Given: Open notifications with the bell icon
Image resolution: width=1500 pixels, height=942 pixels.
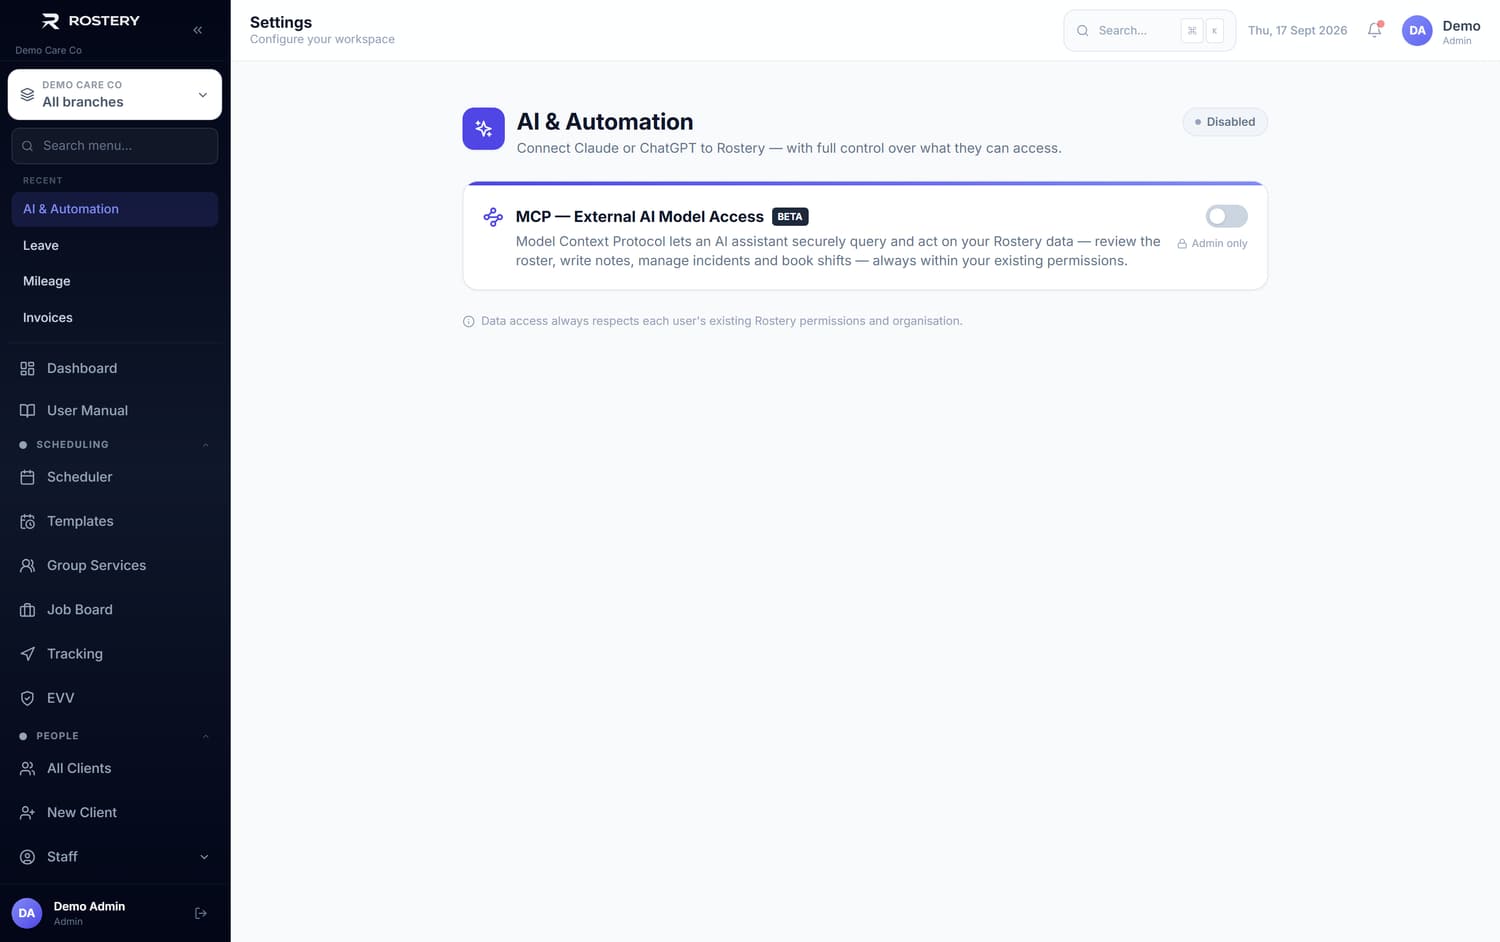Looking at the screenshot, I should pyautogui.click(x=1375, y=30).
